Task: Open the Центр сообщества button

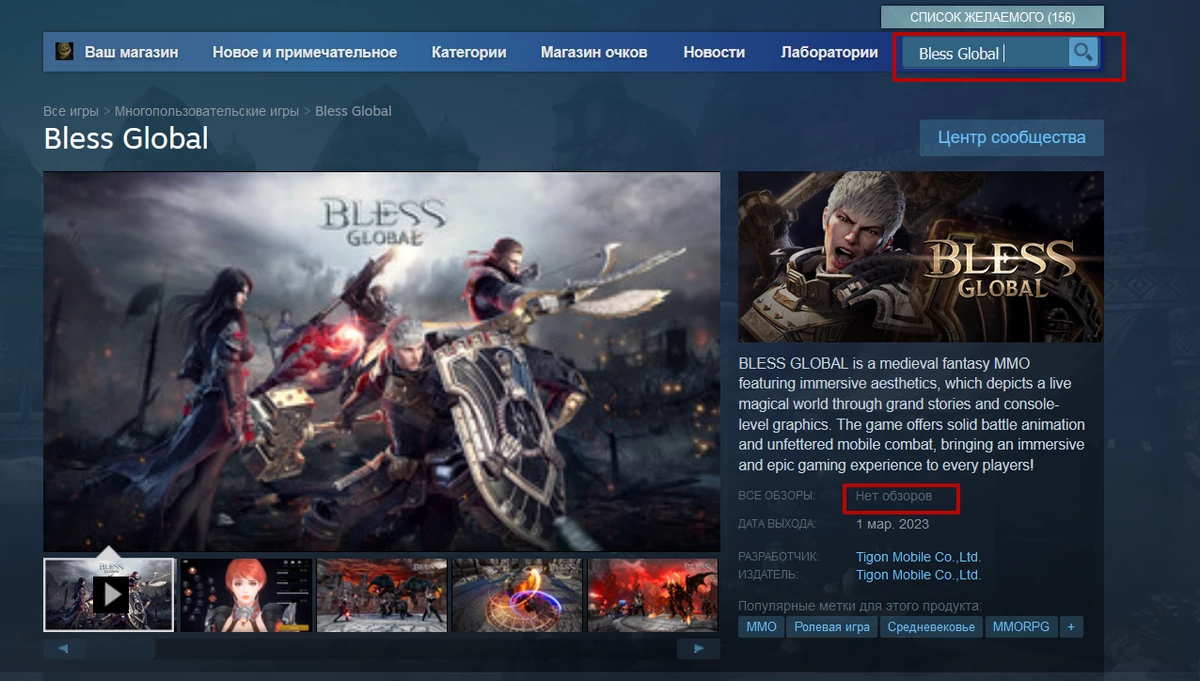Action: [x=1011, y=138]
